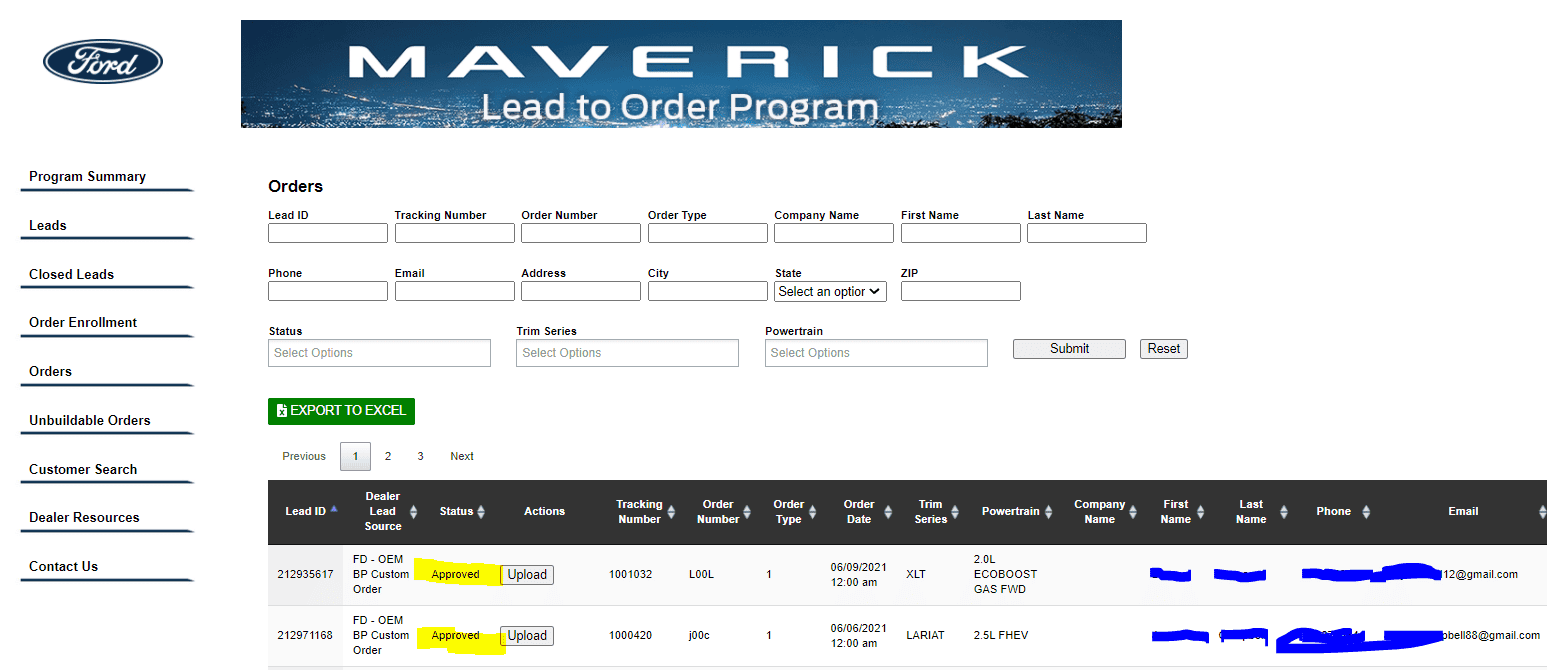Open Dealer Resources in sidebar
Screen dimensions: 1547x670
coord(84,518)
